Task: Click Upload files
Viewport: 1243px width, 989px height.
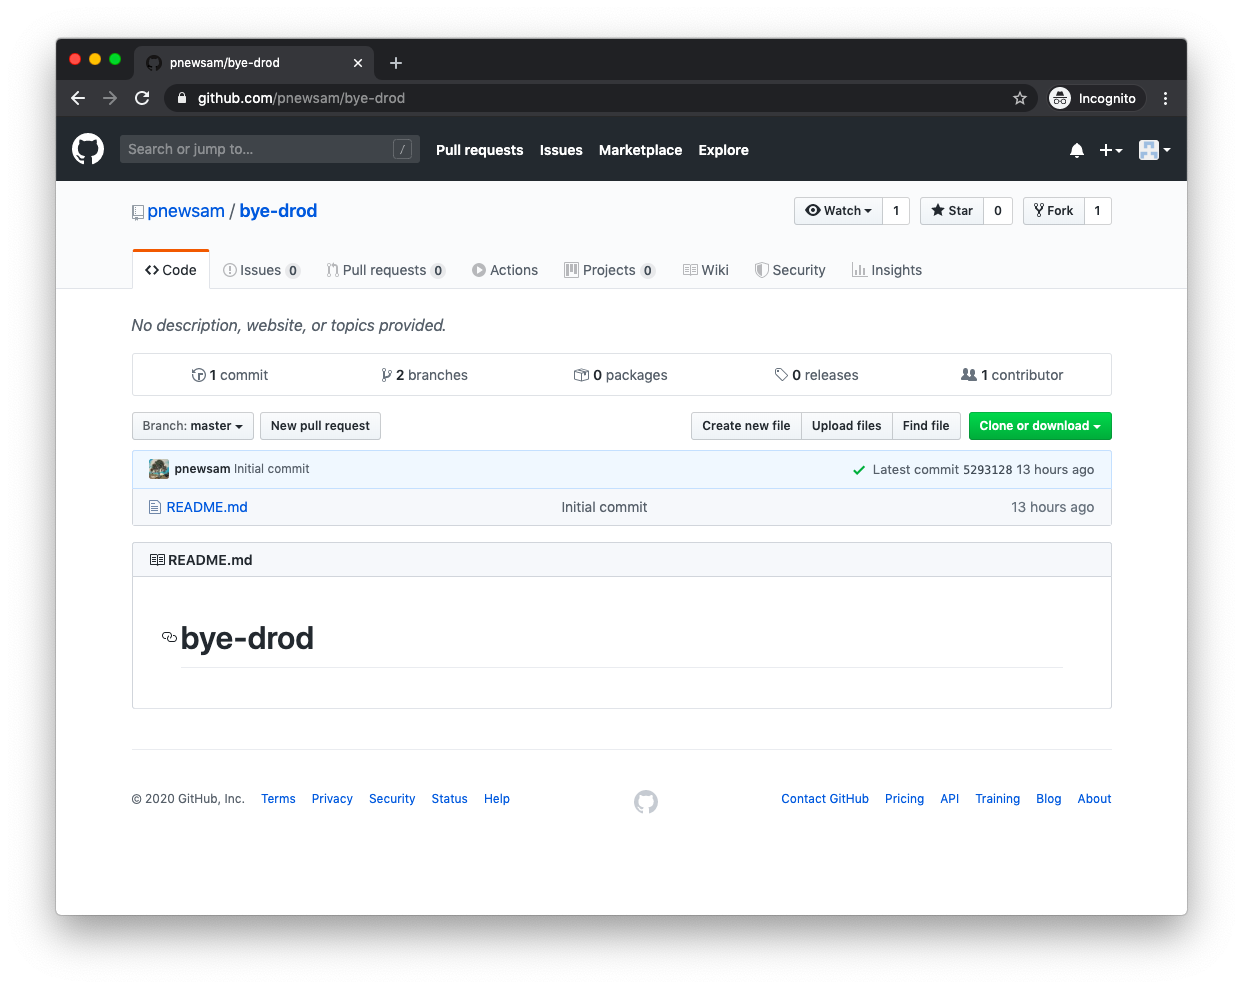Action: 847,426
